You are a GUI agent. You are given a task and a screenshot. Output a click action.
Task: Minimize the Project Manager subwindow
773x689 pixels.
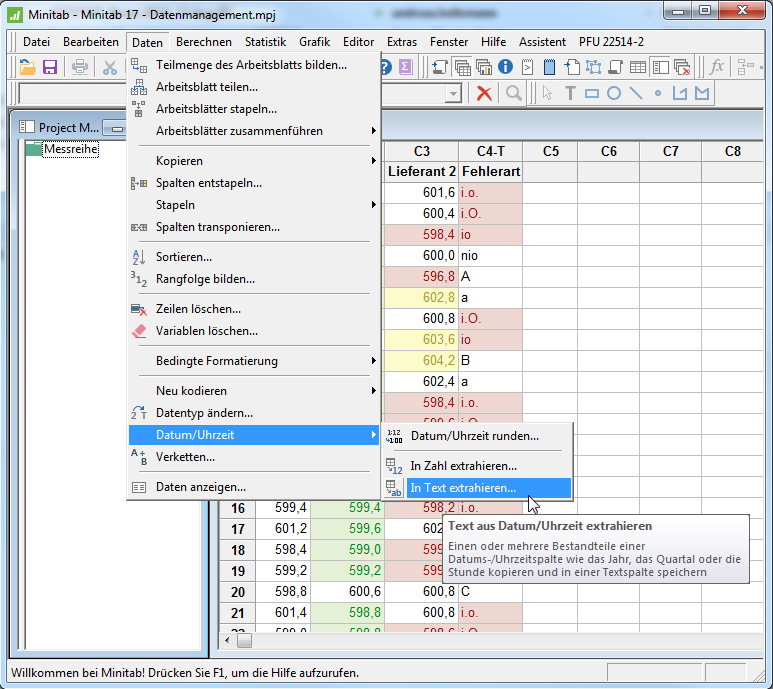click(117, 129)
